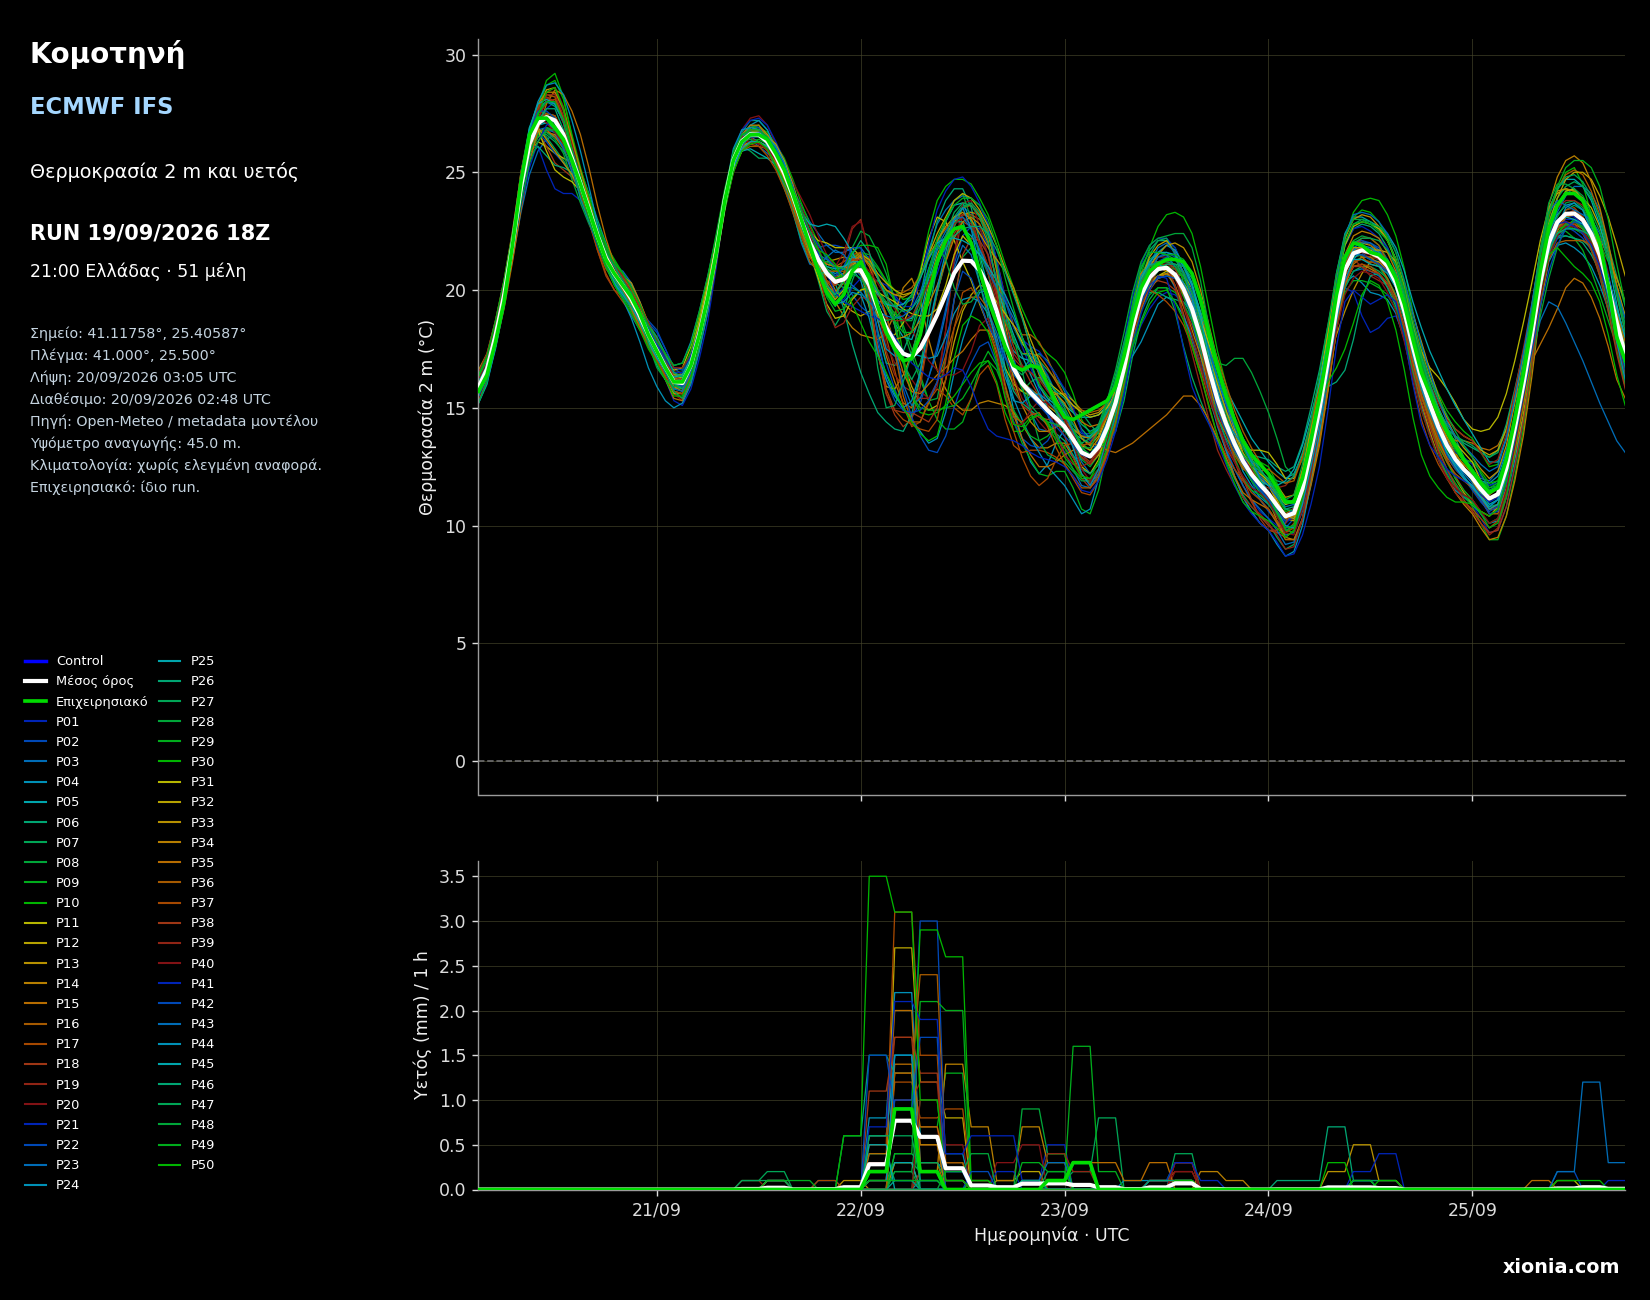Screen dimensions: 1650x1300
Task: Click the RUN 19/09/2026 18Z text
Action: [x=150, y=233]
